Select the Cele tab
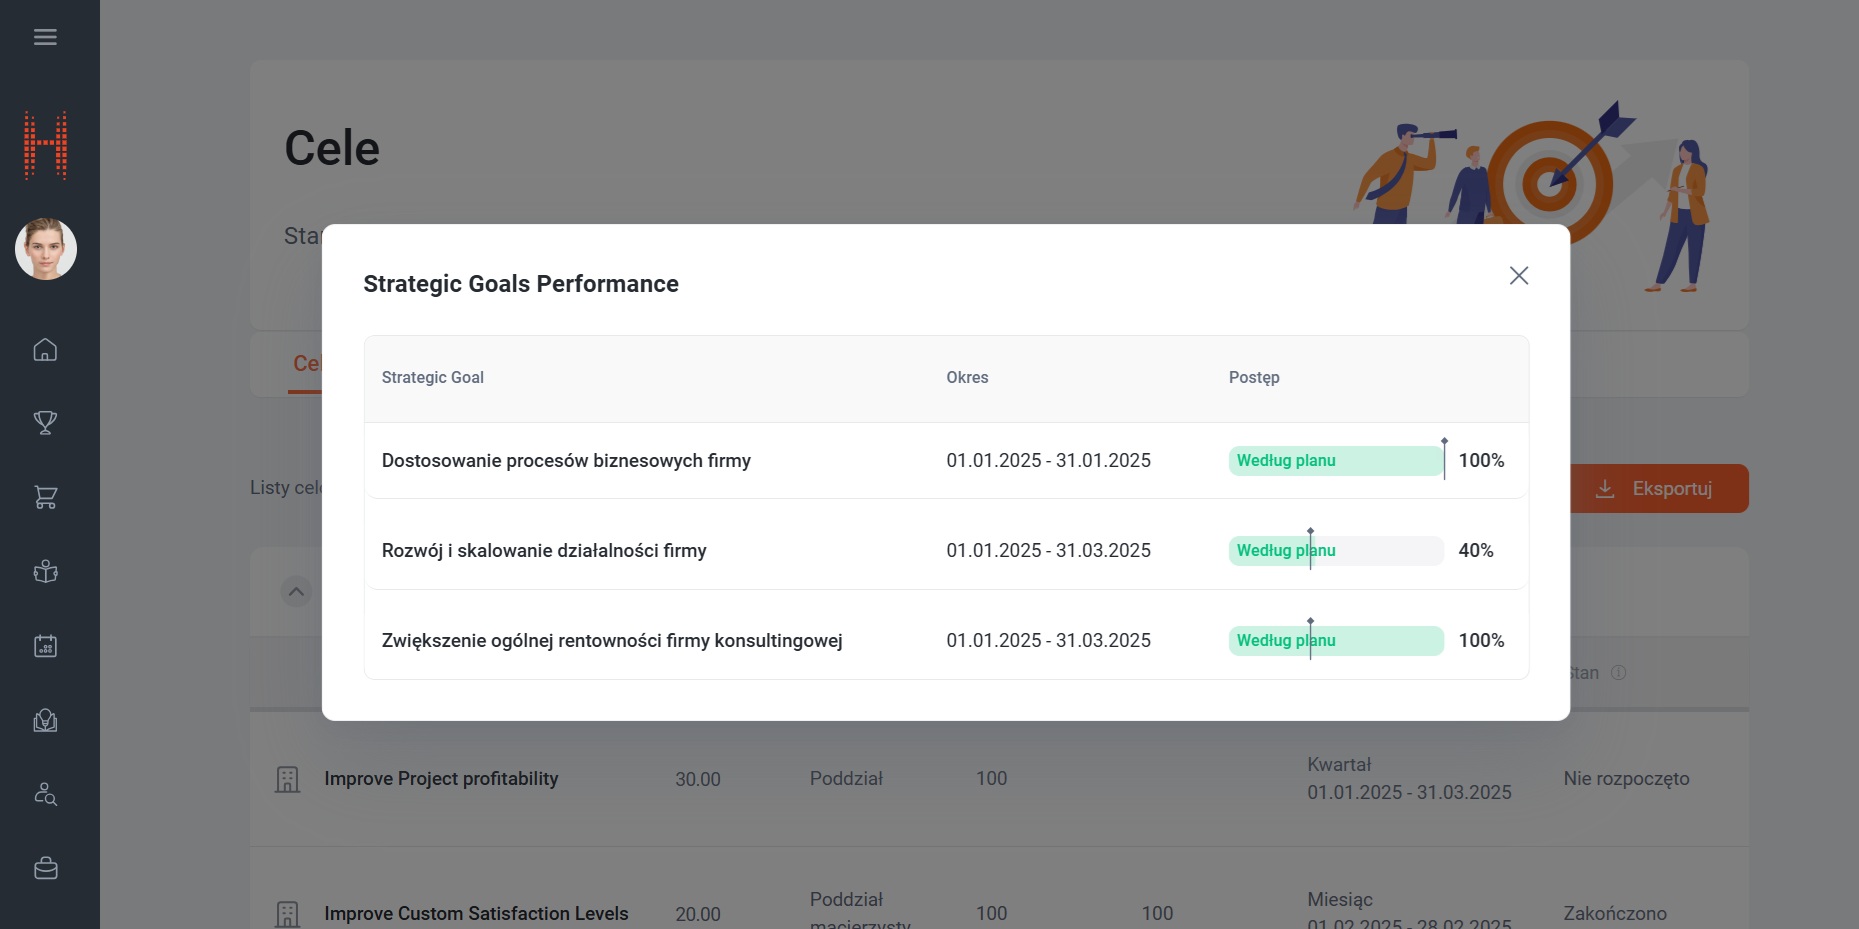The image size is (1859, 929). click(x=305, y=364)
